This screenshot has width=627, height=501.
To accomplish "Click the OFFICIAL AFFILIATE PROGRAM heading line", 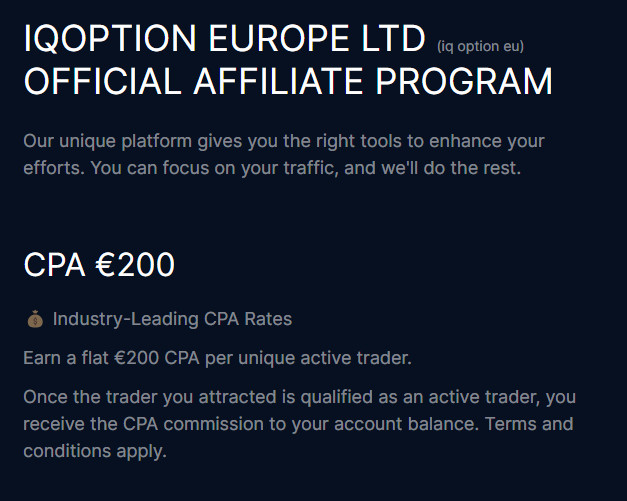I will click(x=288, y=82).
